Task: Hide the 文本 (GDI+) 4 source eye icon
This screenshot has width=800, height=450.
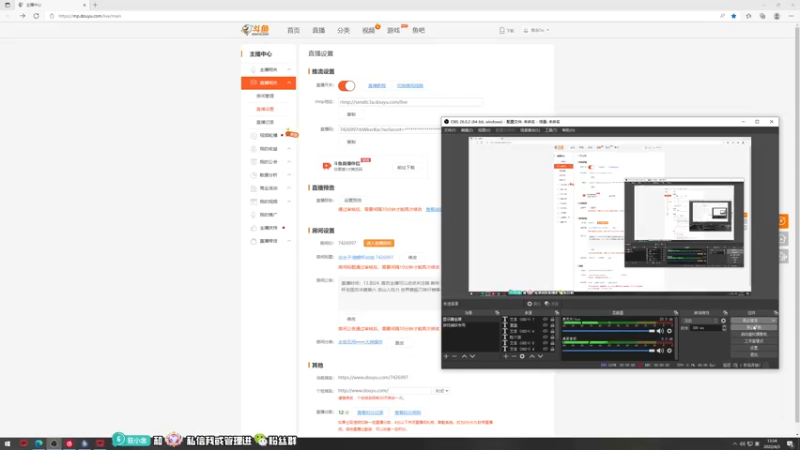Action: tap(545, 349)
